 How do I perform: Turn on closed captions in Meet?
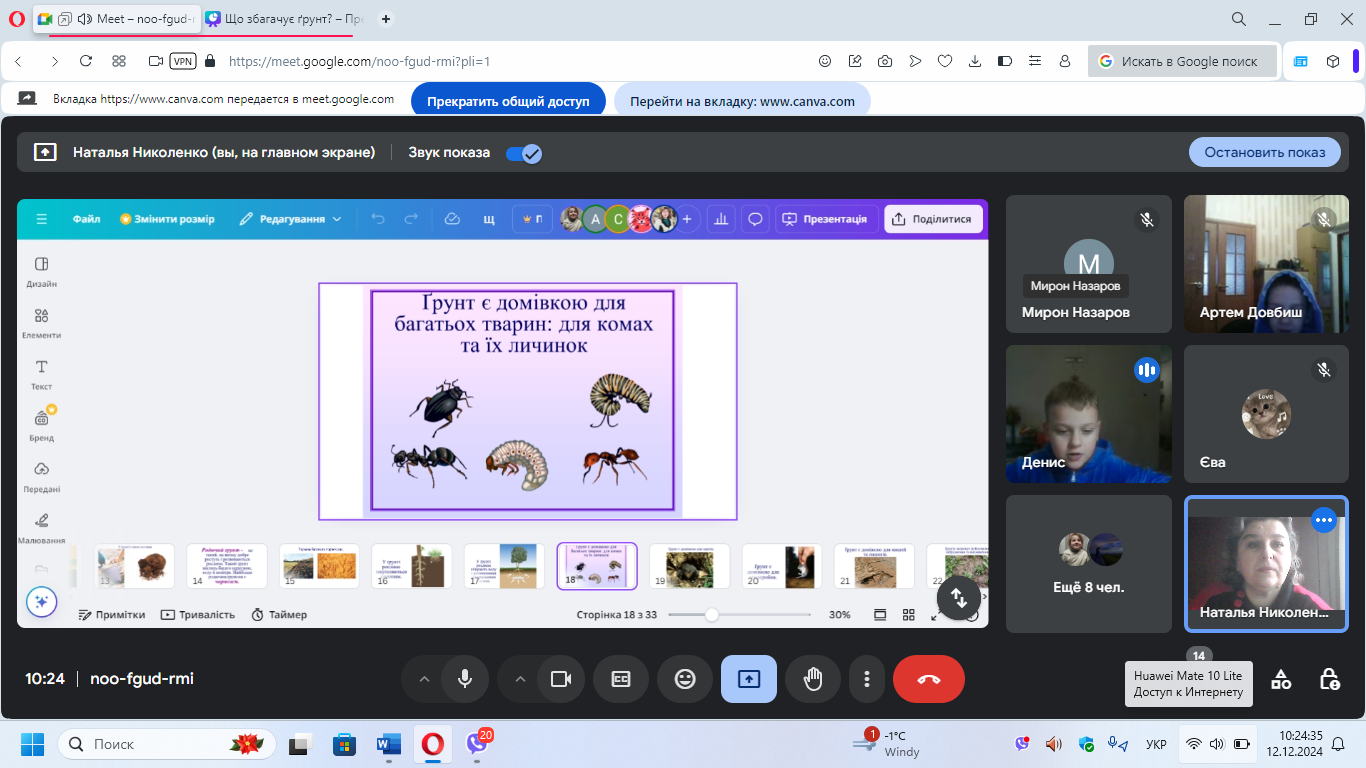pos(621,679)
